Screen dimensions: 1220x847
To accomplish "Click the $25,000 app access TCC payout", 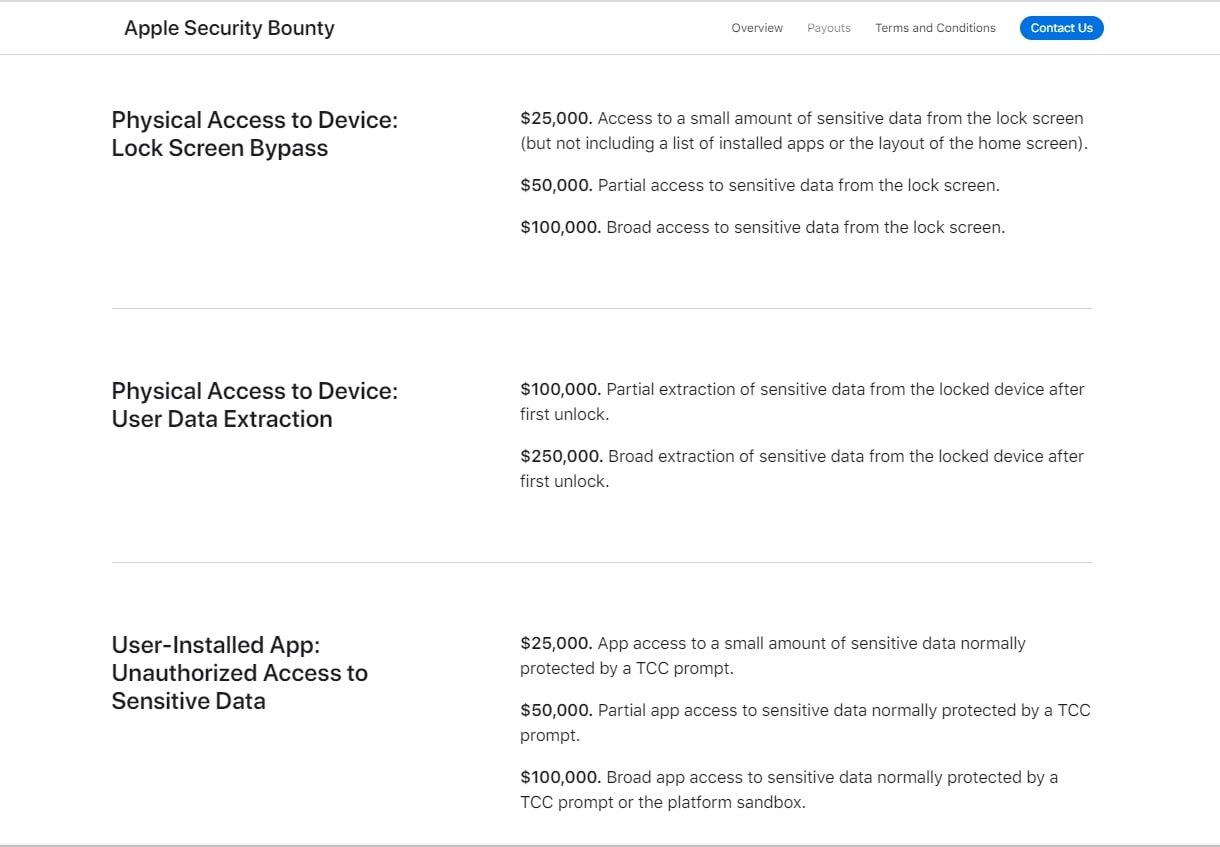I will (773, 656).
